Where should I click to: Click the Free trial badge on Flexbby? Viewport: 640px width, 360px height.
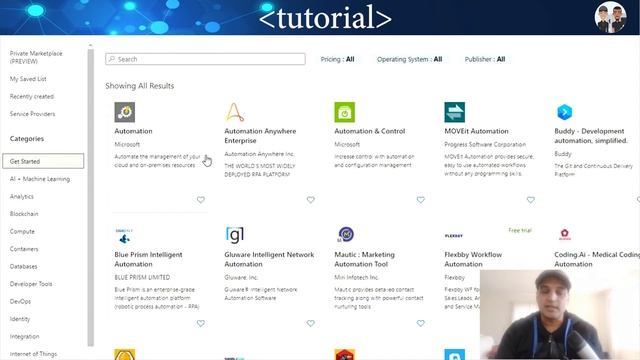pyautogui.click(x=520, y=230)
